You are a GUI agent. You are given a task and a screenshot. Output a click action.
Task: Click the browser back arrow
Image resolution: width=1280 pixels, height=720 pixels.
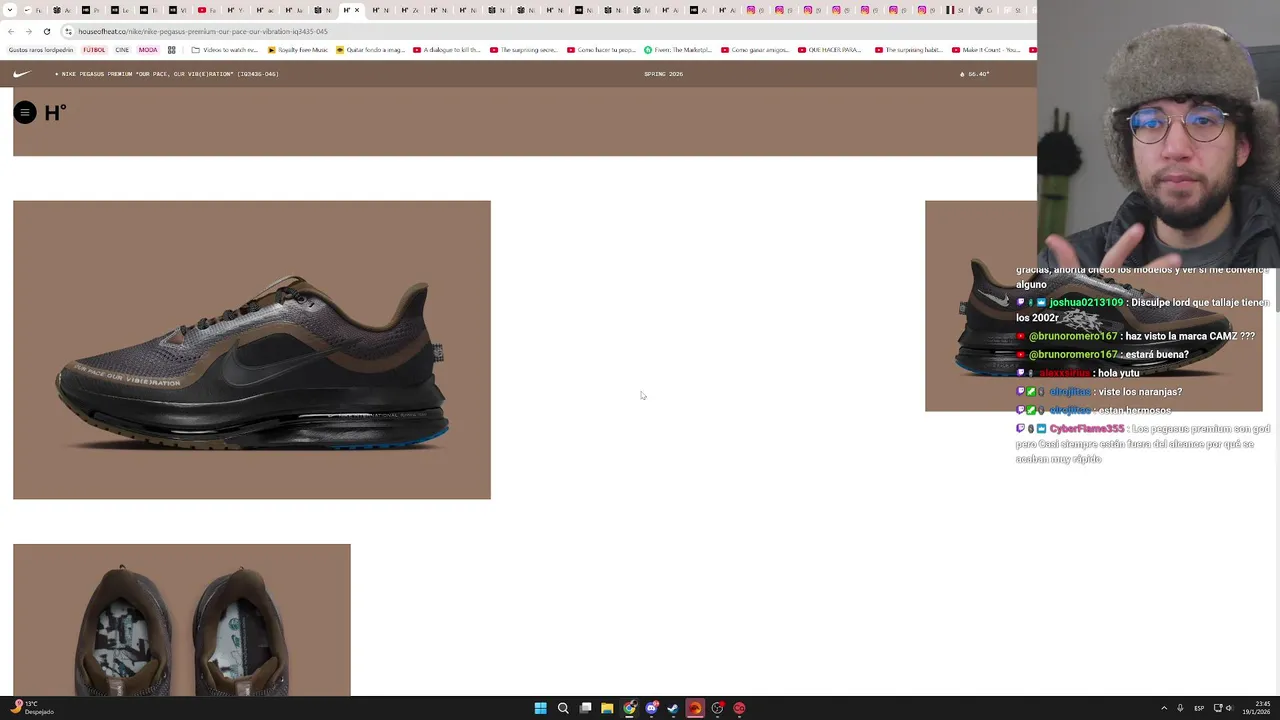[11, 31]
